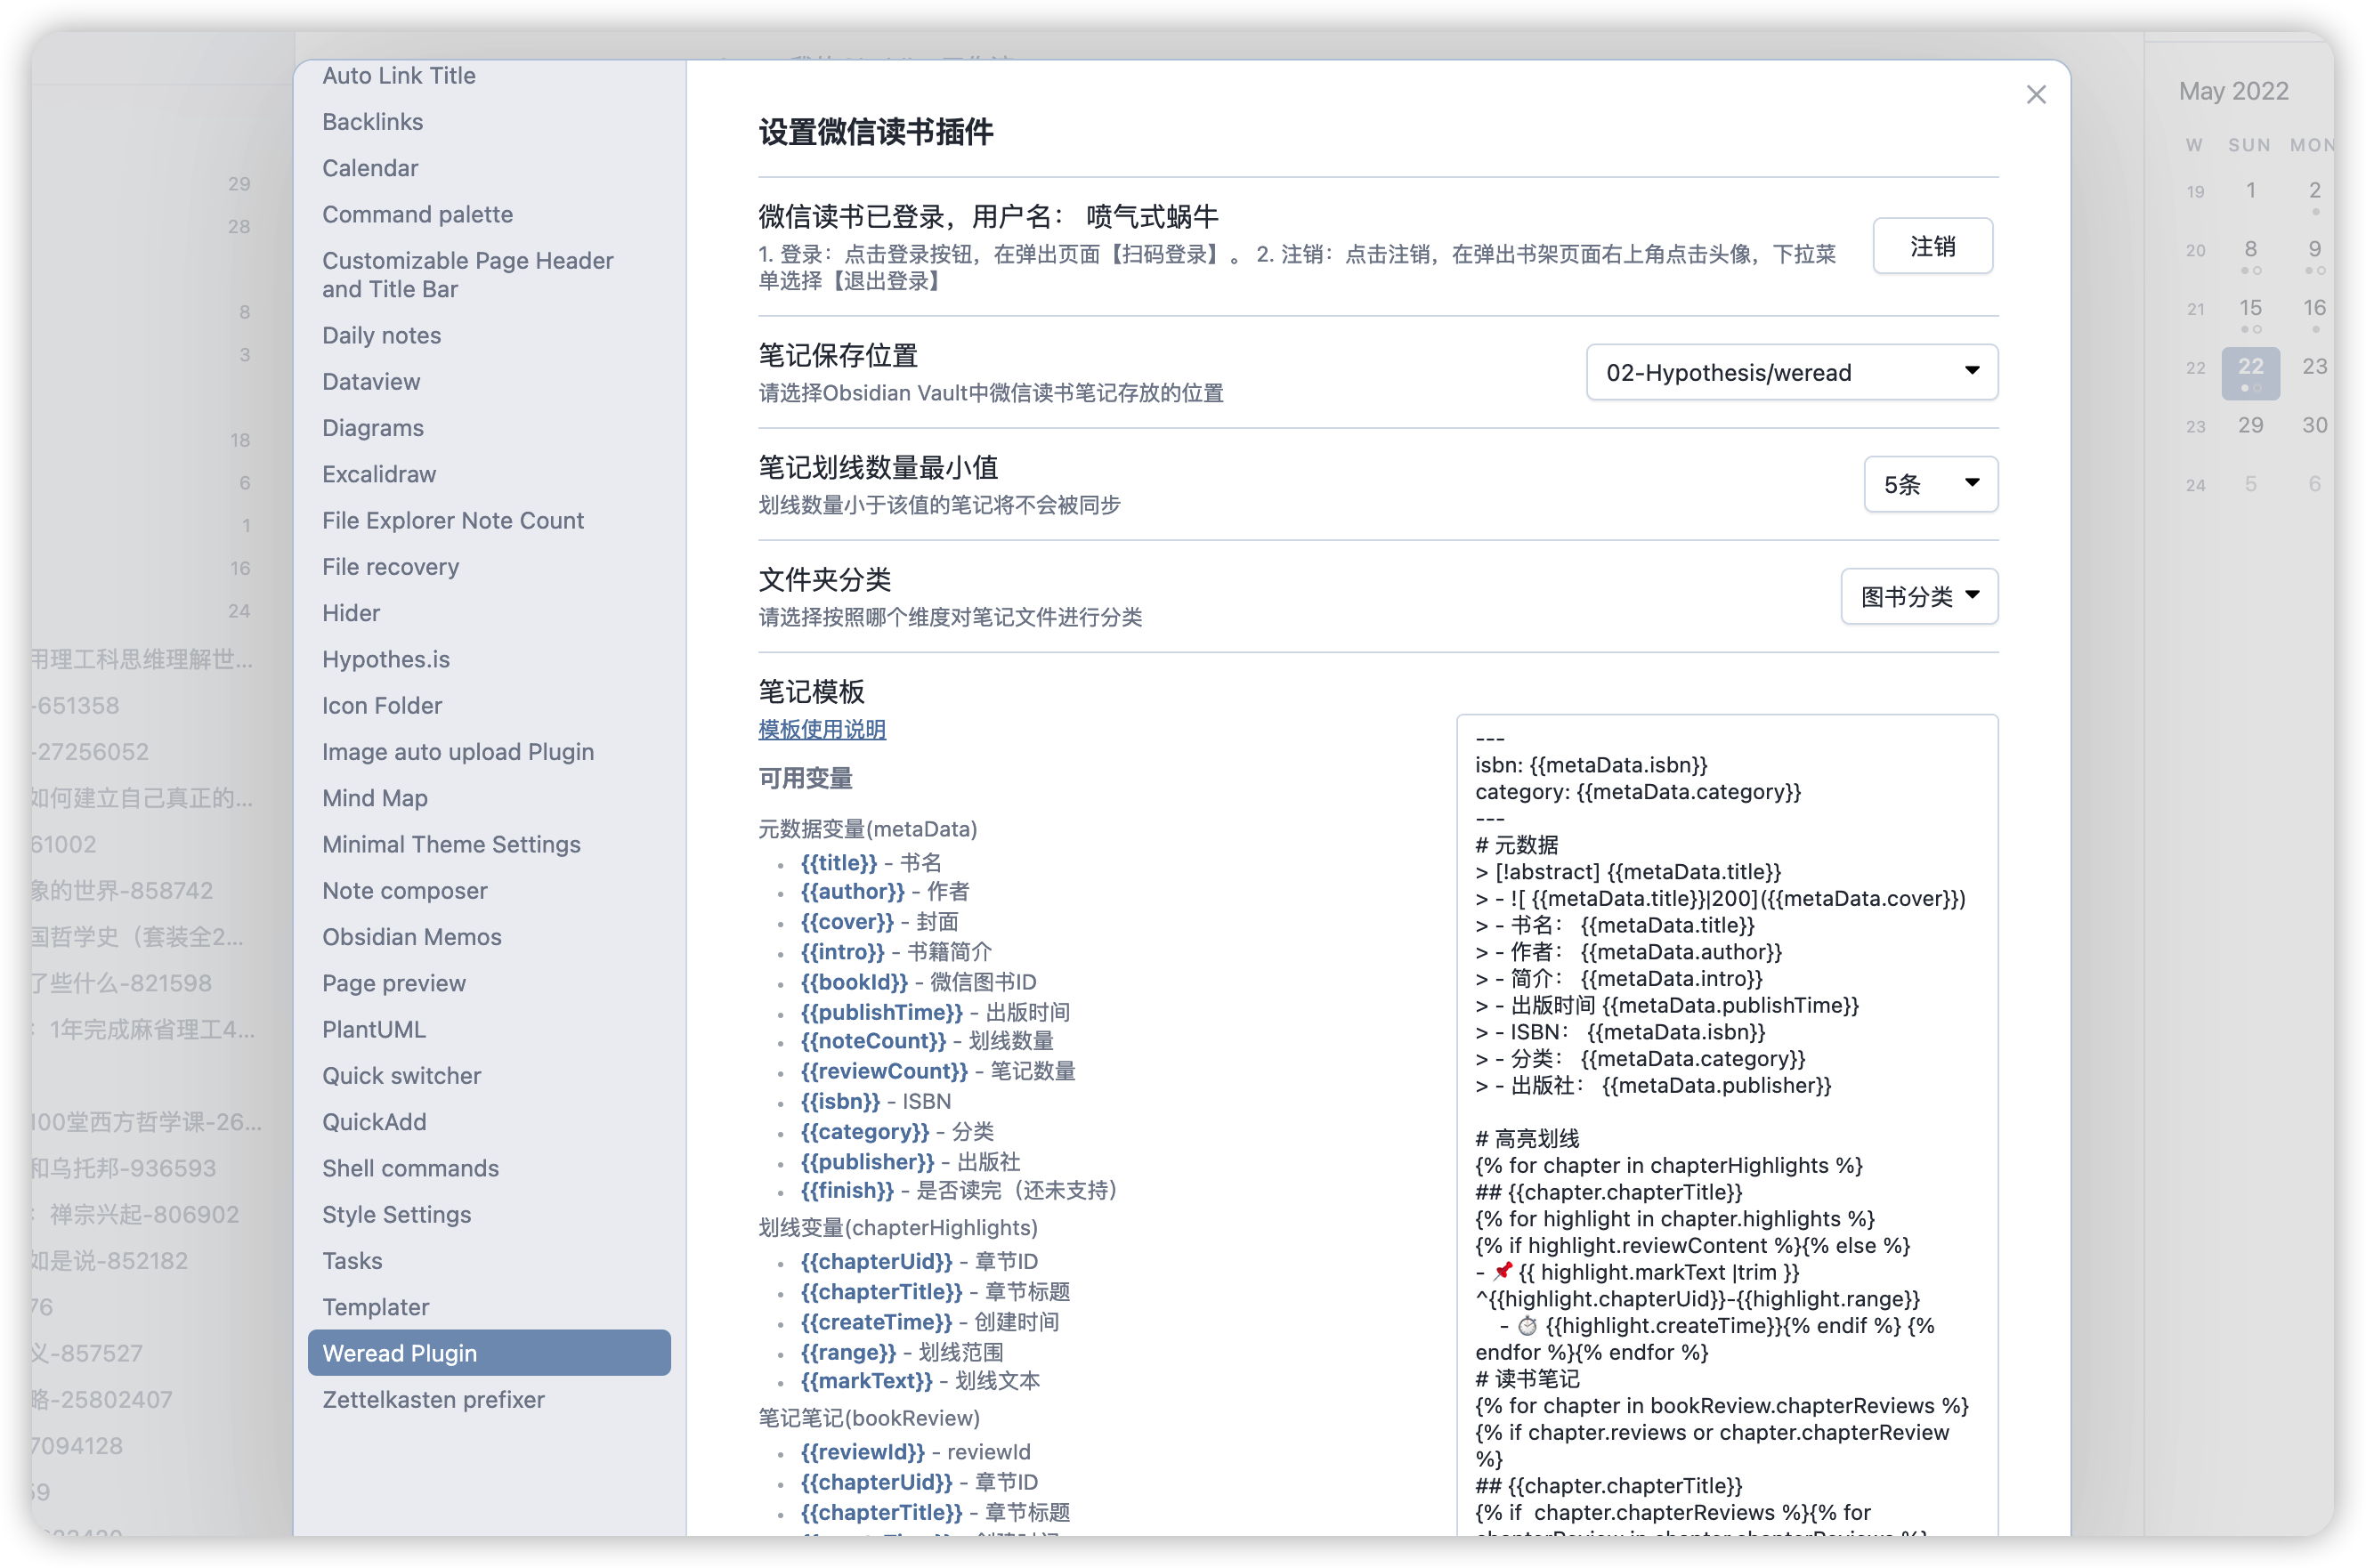
Task: Close the plugin settings dialog
Action: [2036, 94]
